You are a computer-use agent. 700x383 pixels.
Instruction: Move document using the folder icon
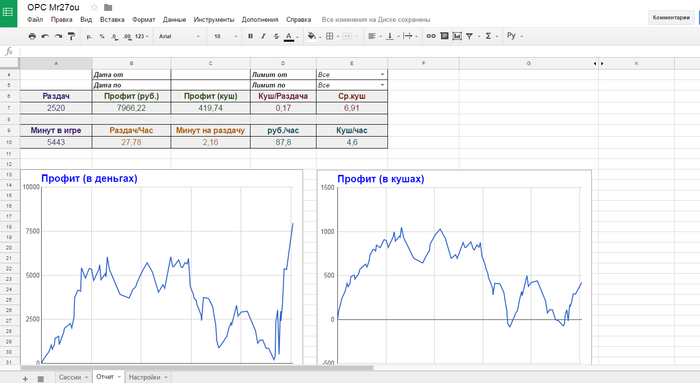pyautogui.click(x=108, y=7)
